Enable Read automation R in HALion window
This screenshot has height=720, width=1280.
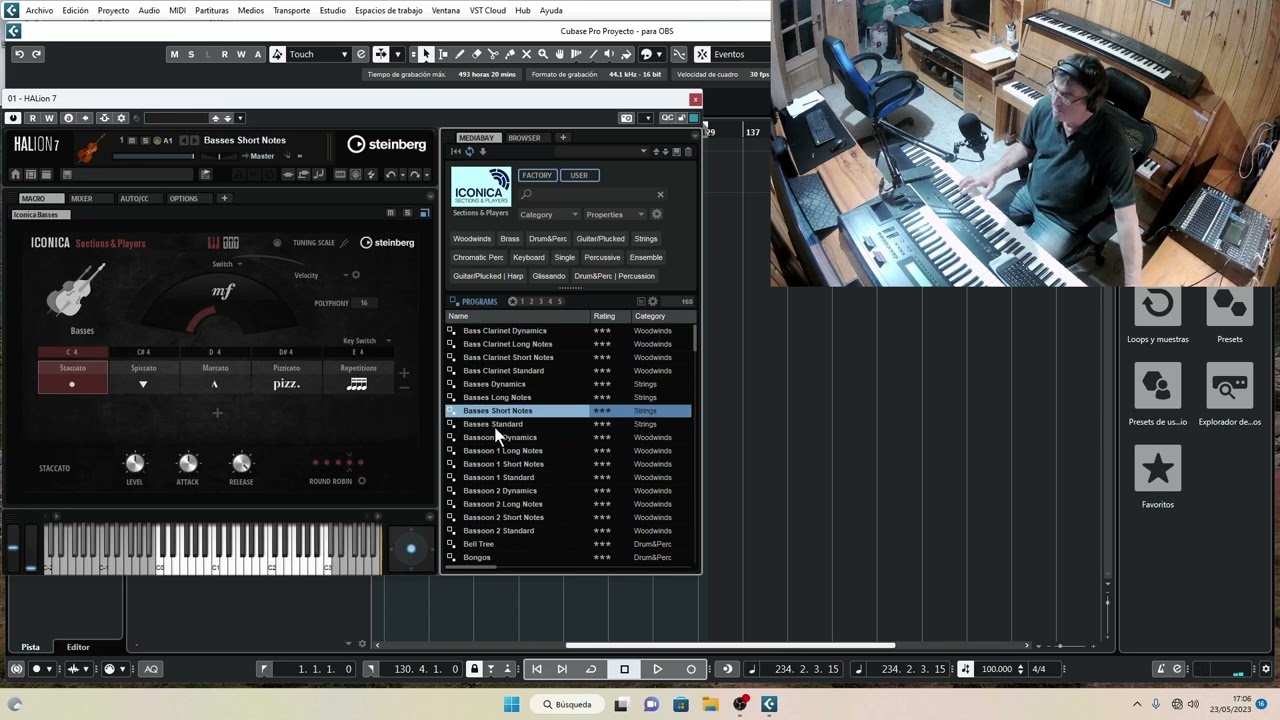click(33, 118)
